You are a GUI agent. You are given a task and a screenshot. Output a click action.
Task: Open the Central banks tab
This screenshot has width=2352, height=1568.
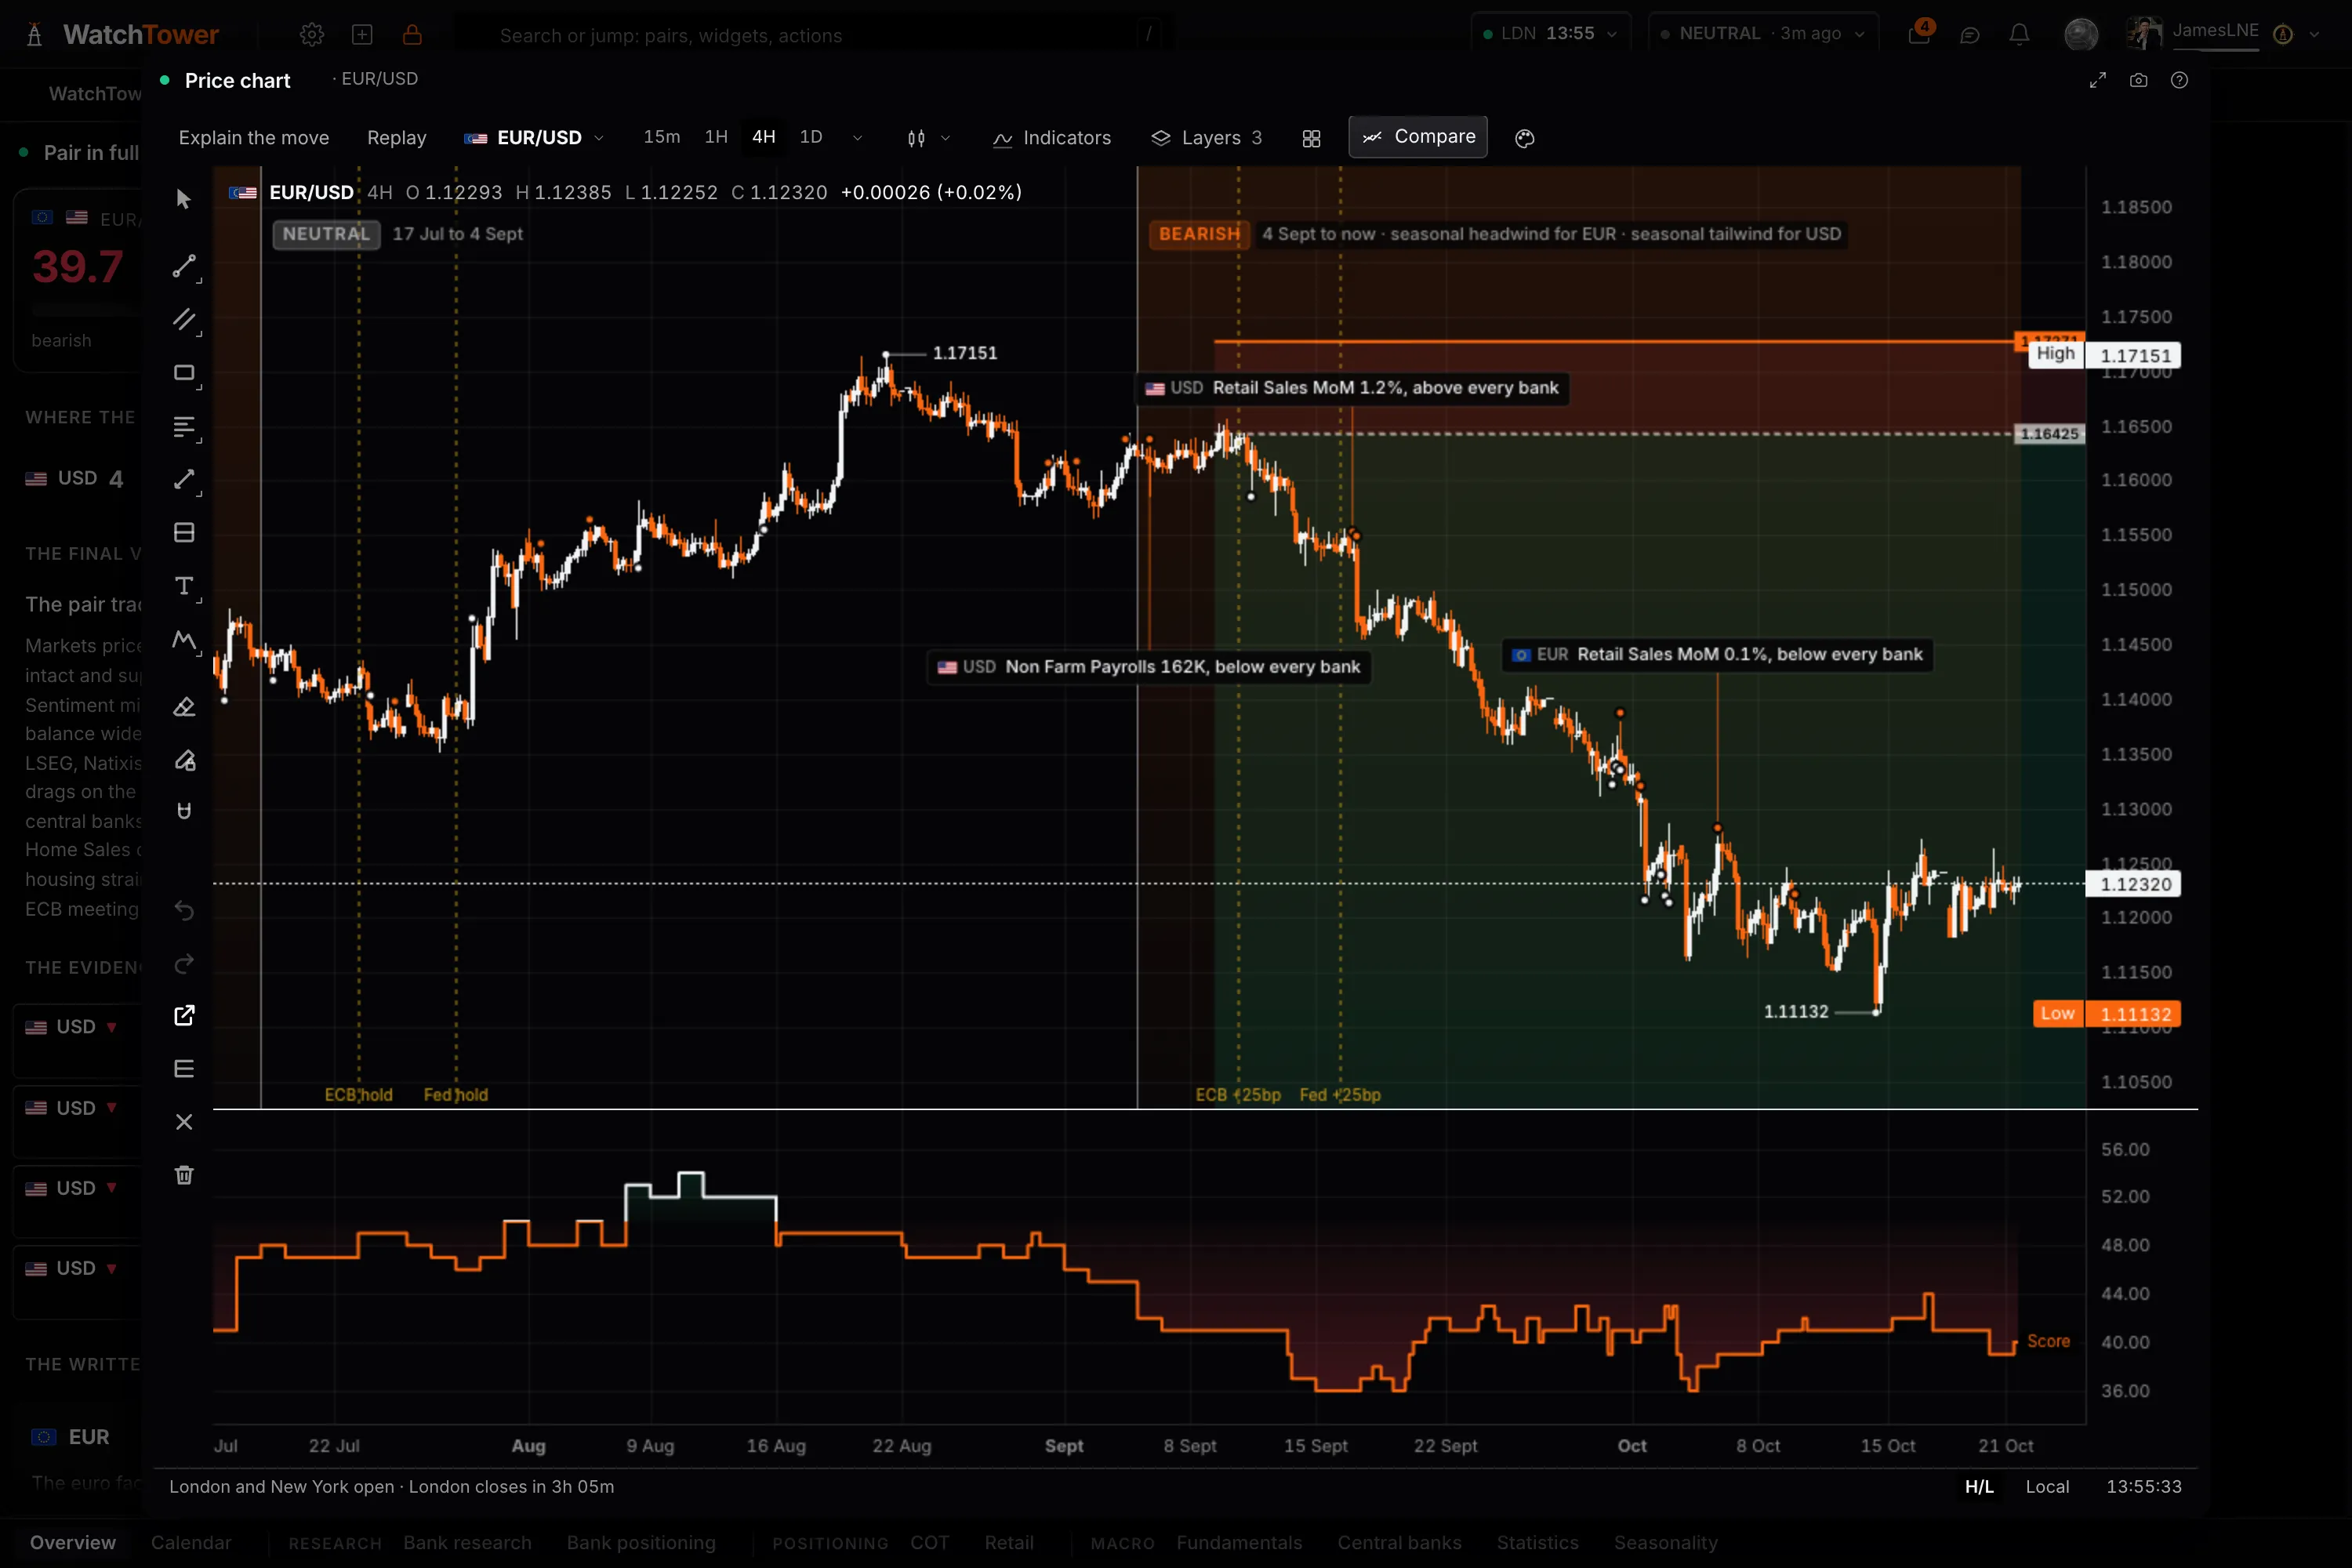(1400, 1543)
